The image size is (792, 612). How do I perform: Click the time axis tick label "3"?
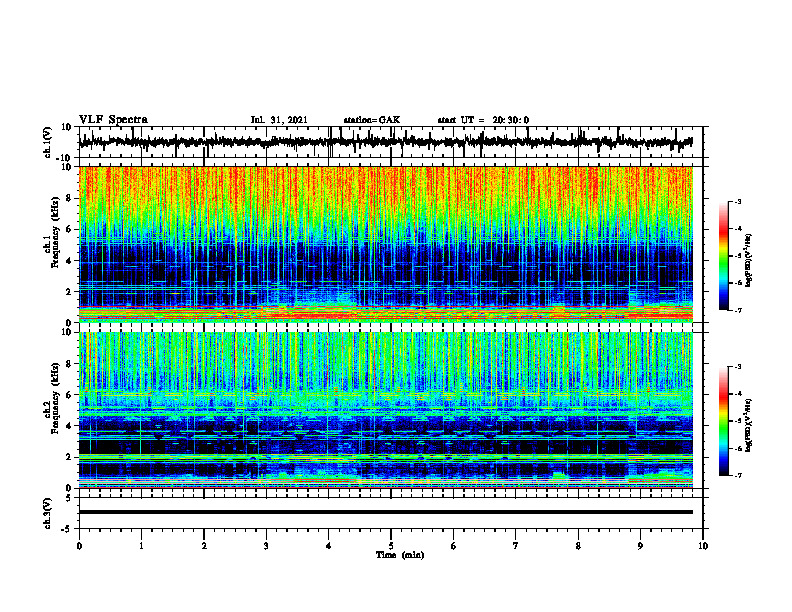point(266,546)
